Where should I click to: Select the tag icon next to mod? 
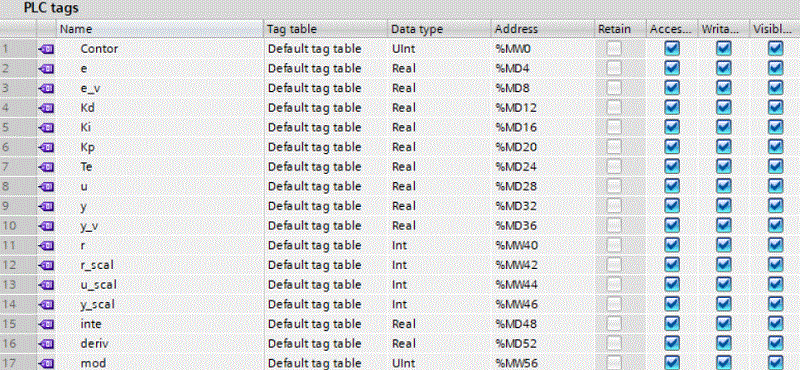point(46,363)
